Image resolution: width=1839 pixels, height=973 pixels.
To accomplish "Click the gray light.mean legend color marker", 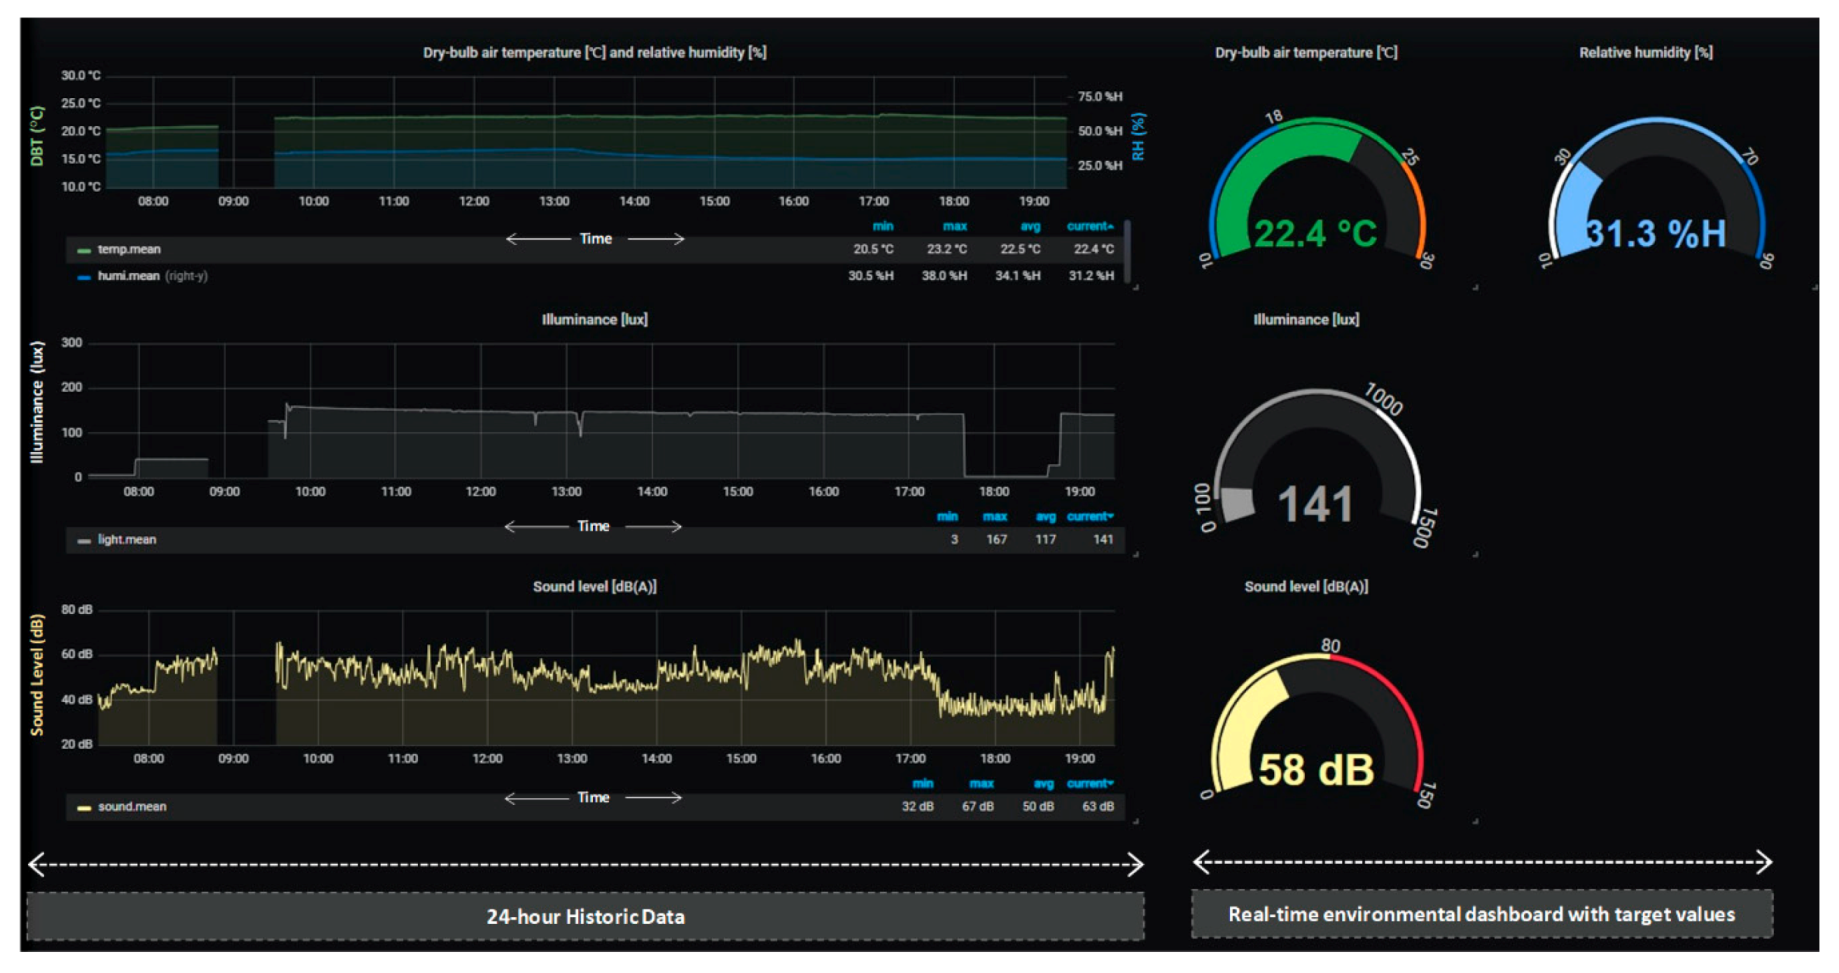I will tap(84, 540).
